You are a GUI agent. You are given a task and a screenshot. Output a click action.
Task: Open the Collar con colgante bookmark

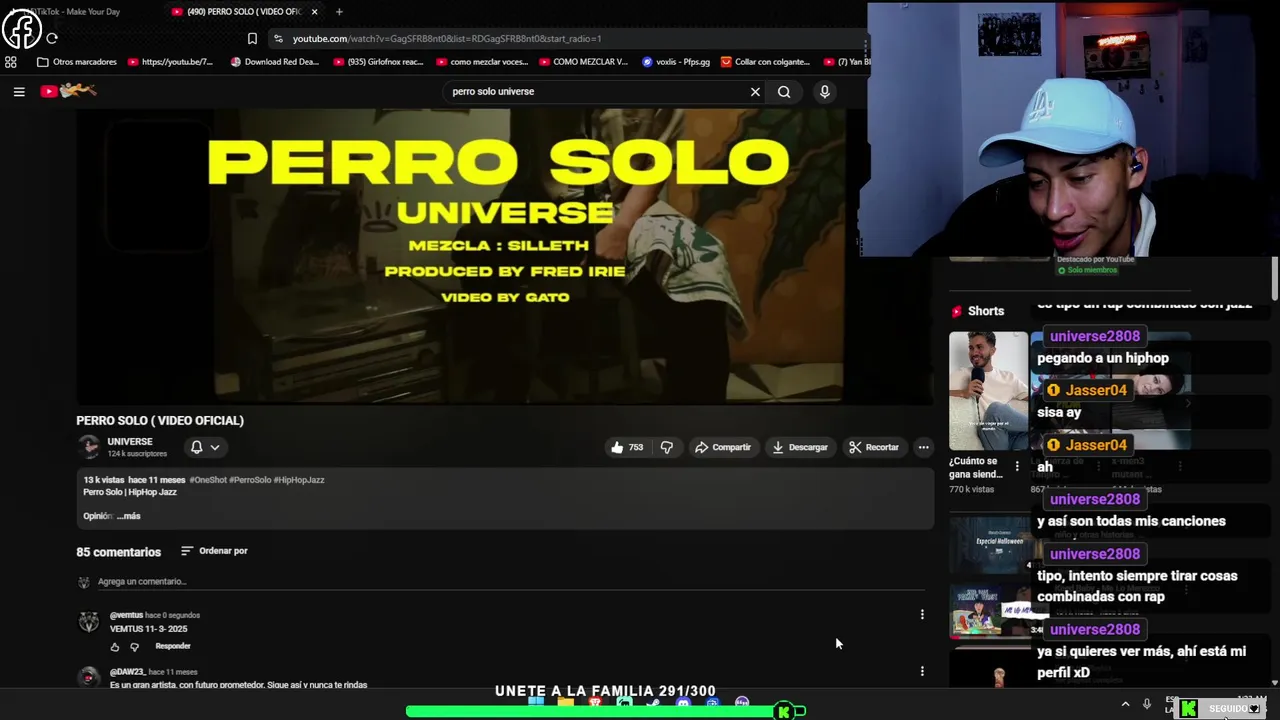click(x=765, y=62)
